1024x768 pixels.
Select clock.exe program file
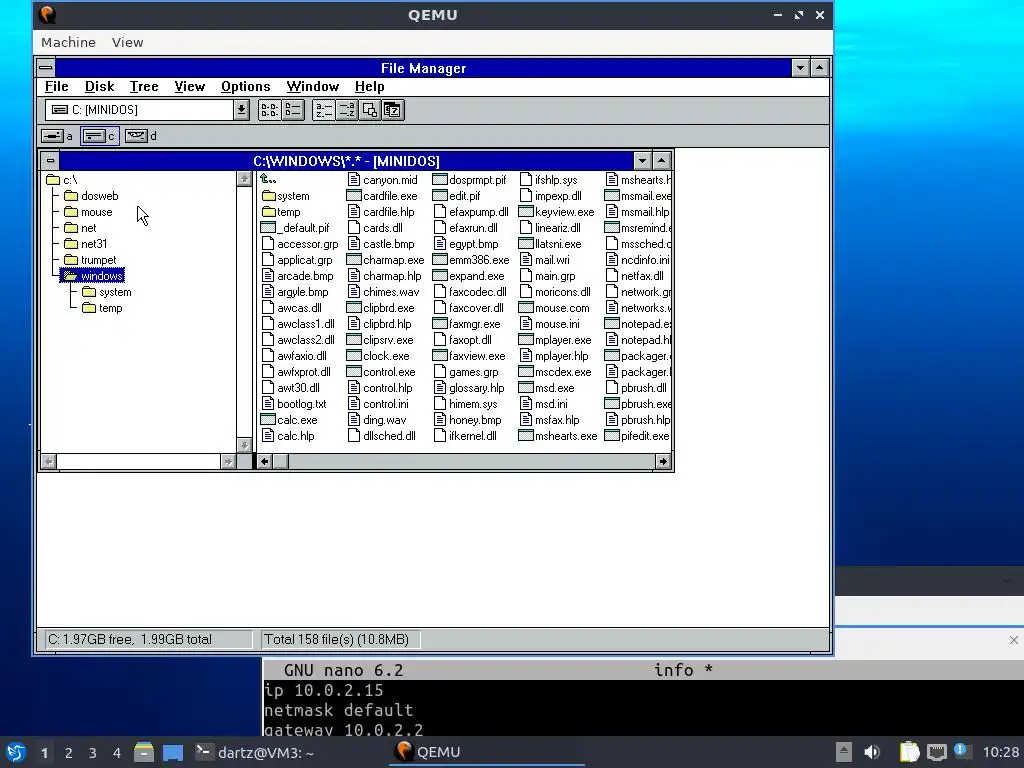(378, 356)
